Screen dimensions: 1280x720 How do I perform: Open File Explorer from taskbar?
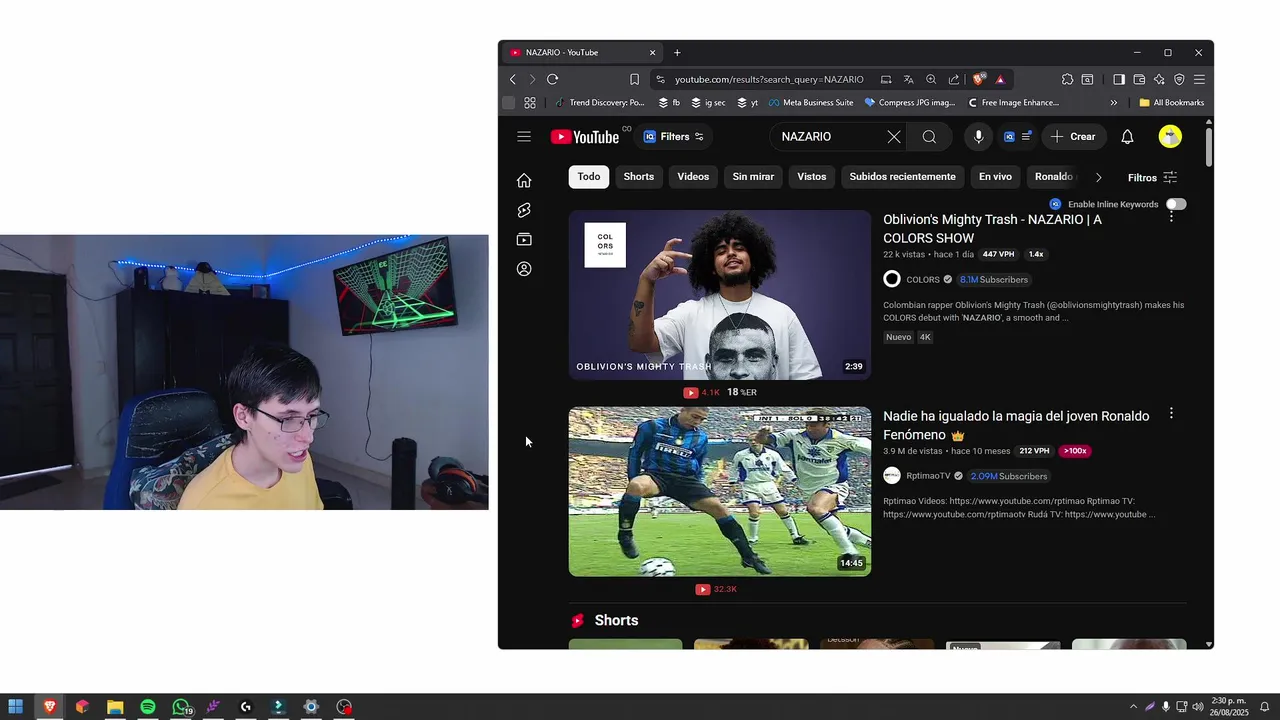click(115, 707)
